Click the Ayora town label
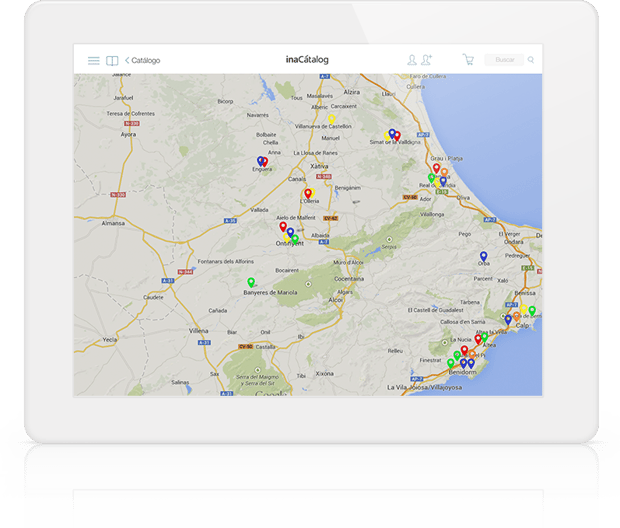This screenshot has height=528, width=620. (129, 134)
